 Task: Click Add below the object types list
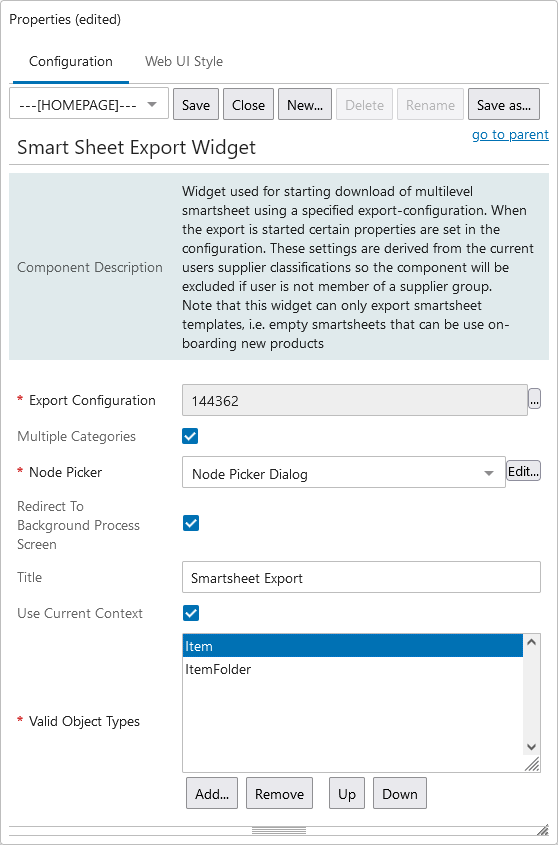[x=212, y=793]
